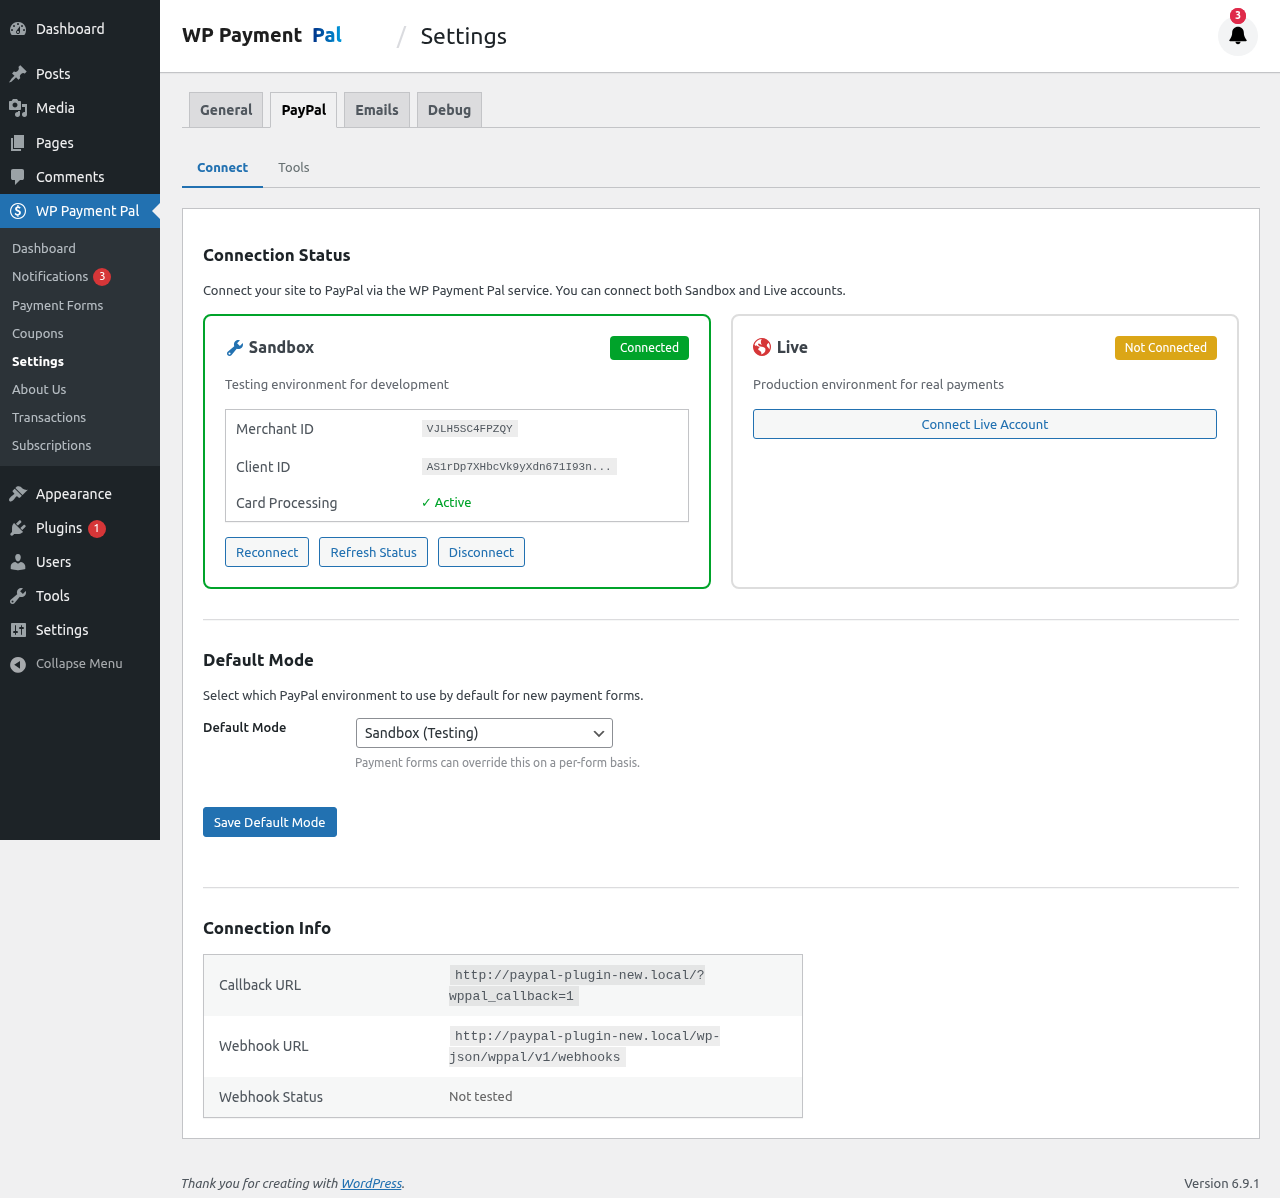Open the notification bell with 3 alerts

pyautogui.click(x=1238, y=34)
